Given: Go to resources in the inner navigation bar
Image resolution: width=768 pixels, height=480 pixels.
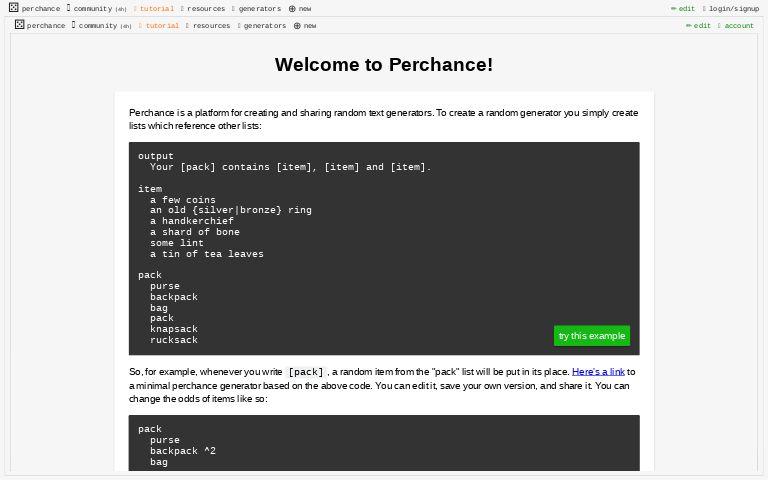Looking at the screenshot, I should pyautogui.click(x=211, y=26).
